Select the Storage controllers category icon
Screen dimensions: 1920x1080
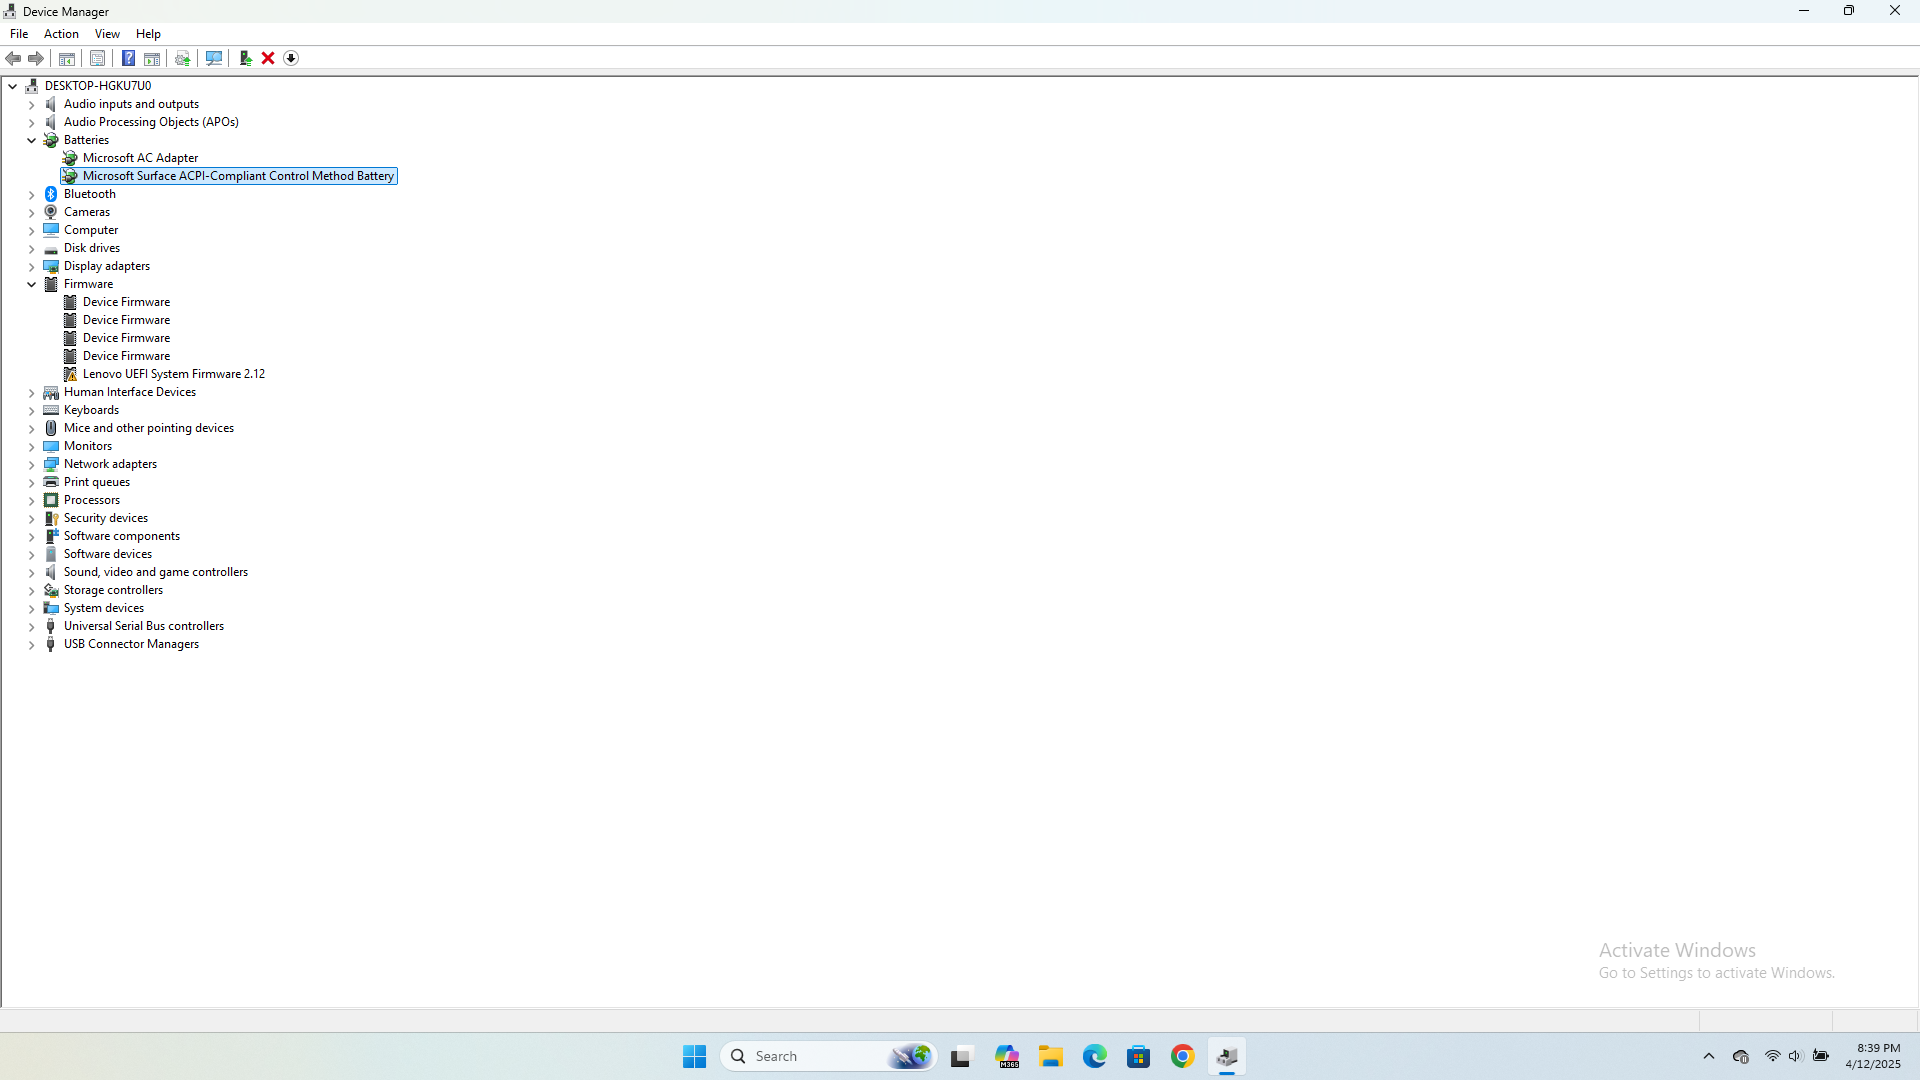tap(51, 590)
